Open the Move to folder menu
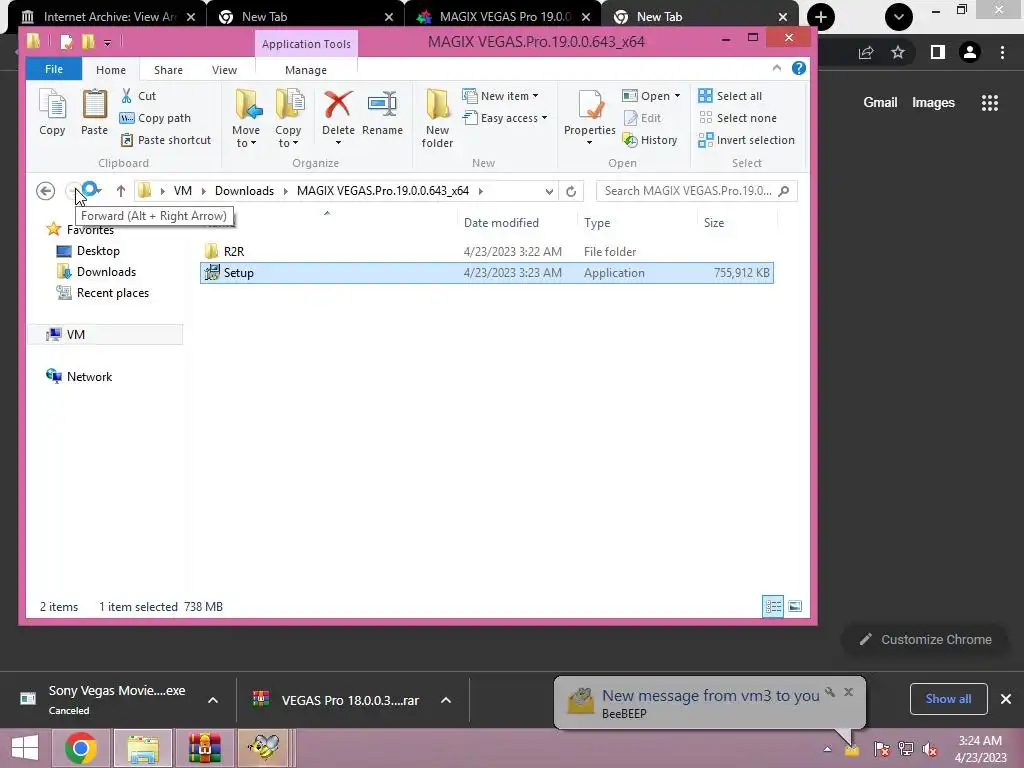 point(246,119)
